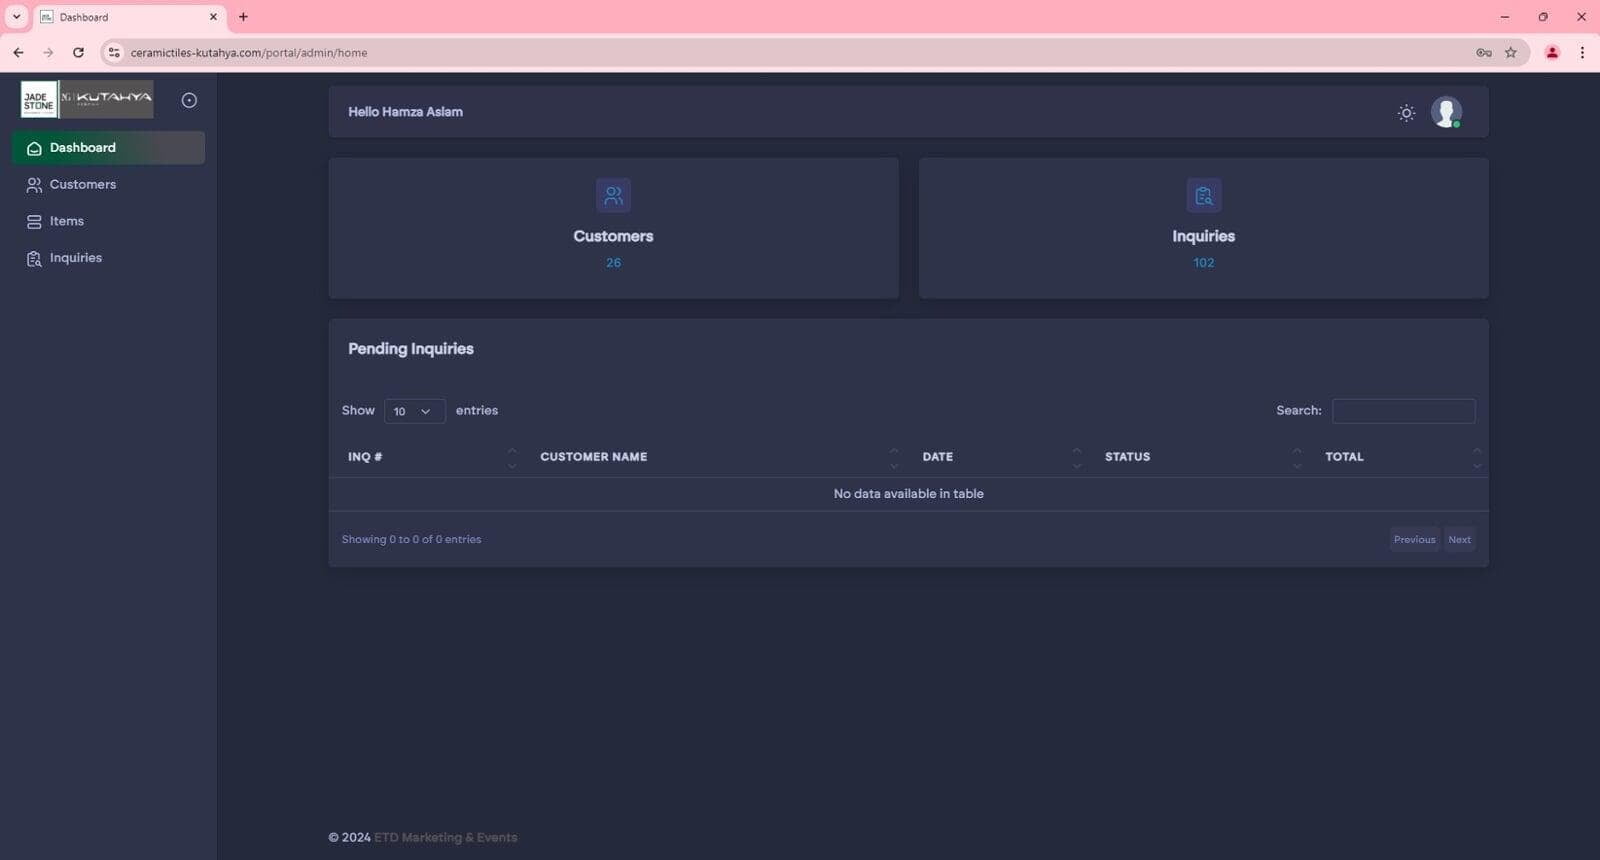Select the Dashboard browser tab
The width and height of the screenshot is (1600, 860).
(x=128, y=17)
